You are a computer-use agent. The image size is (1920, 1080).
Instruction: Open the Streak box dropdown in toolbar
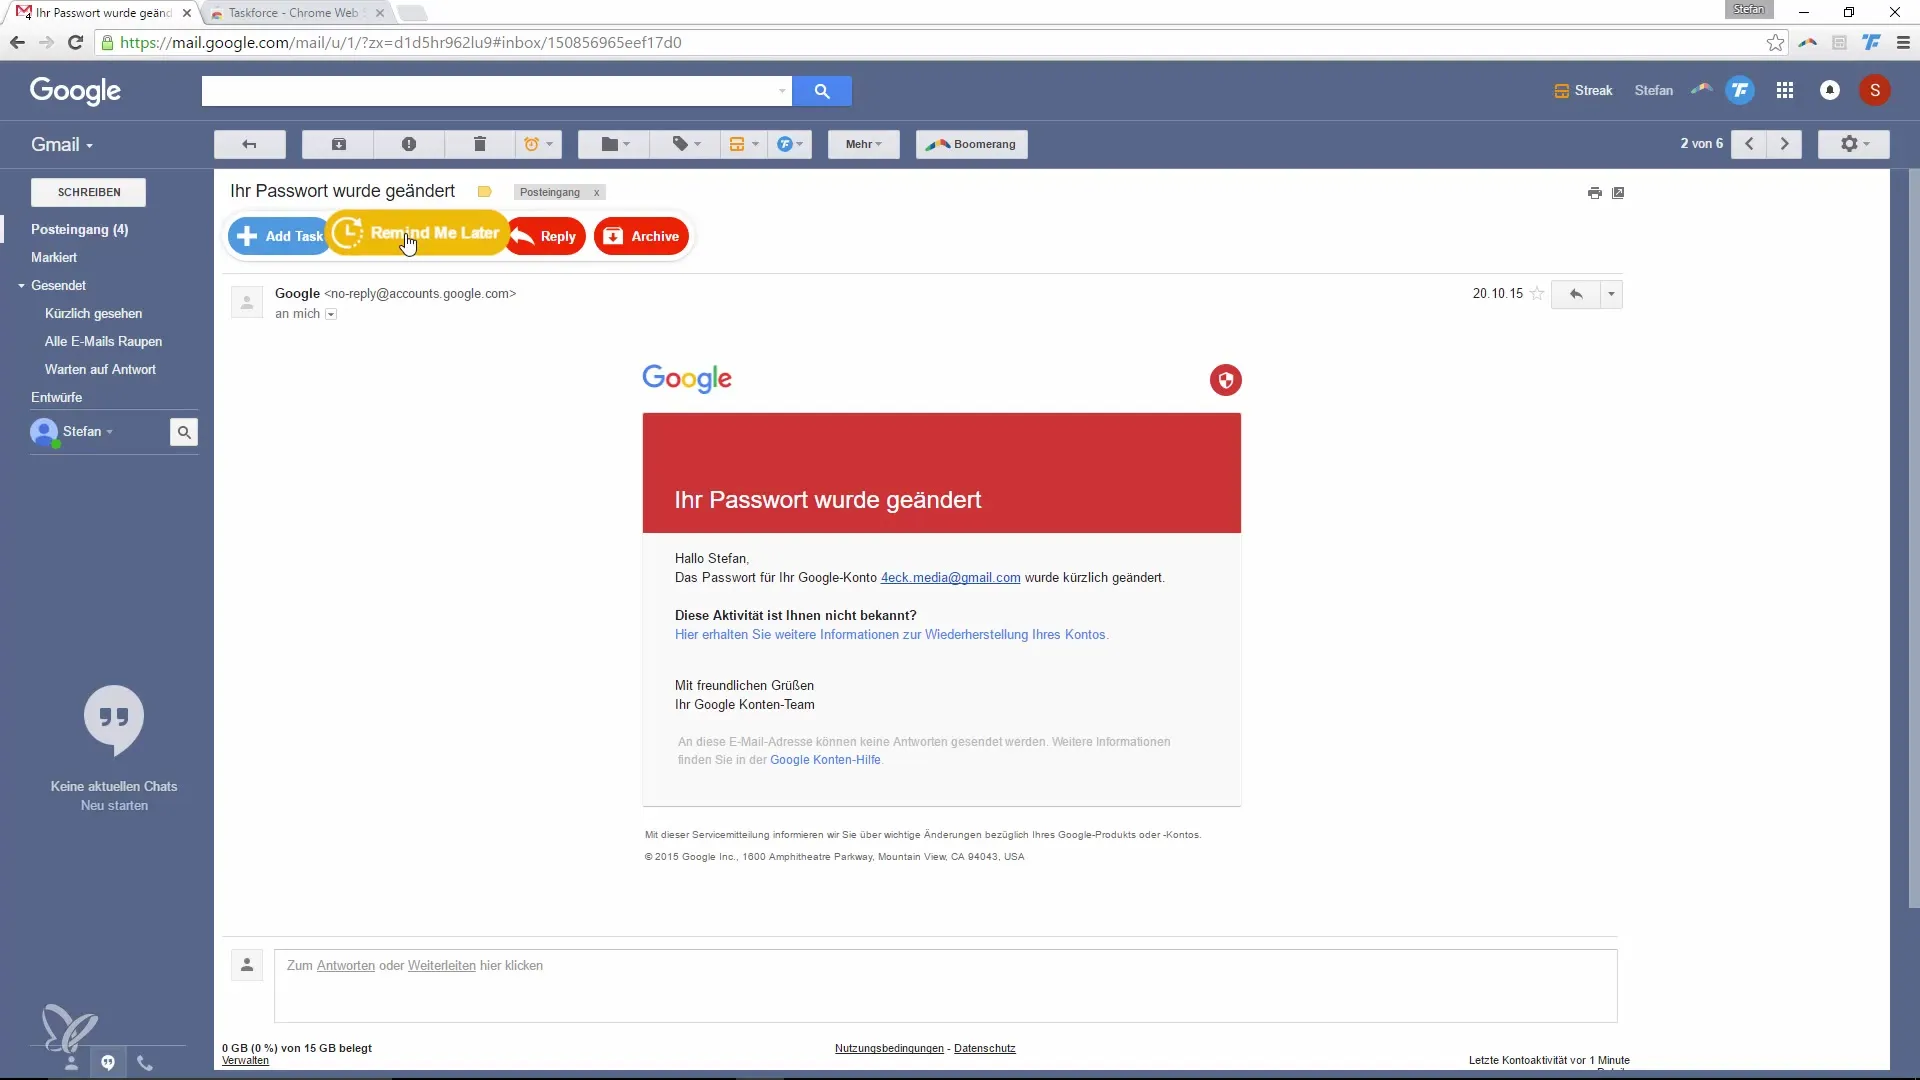click(743, 144)
